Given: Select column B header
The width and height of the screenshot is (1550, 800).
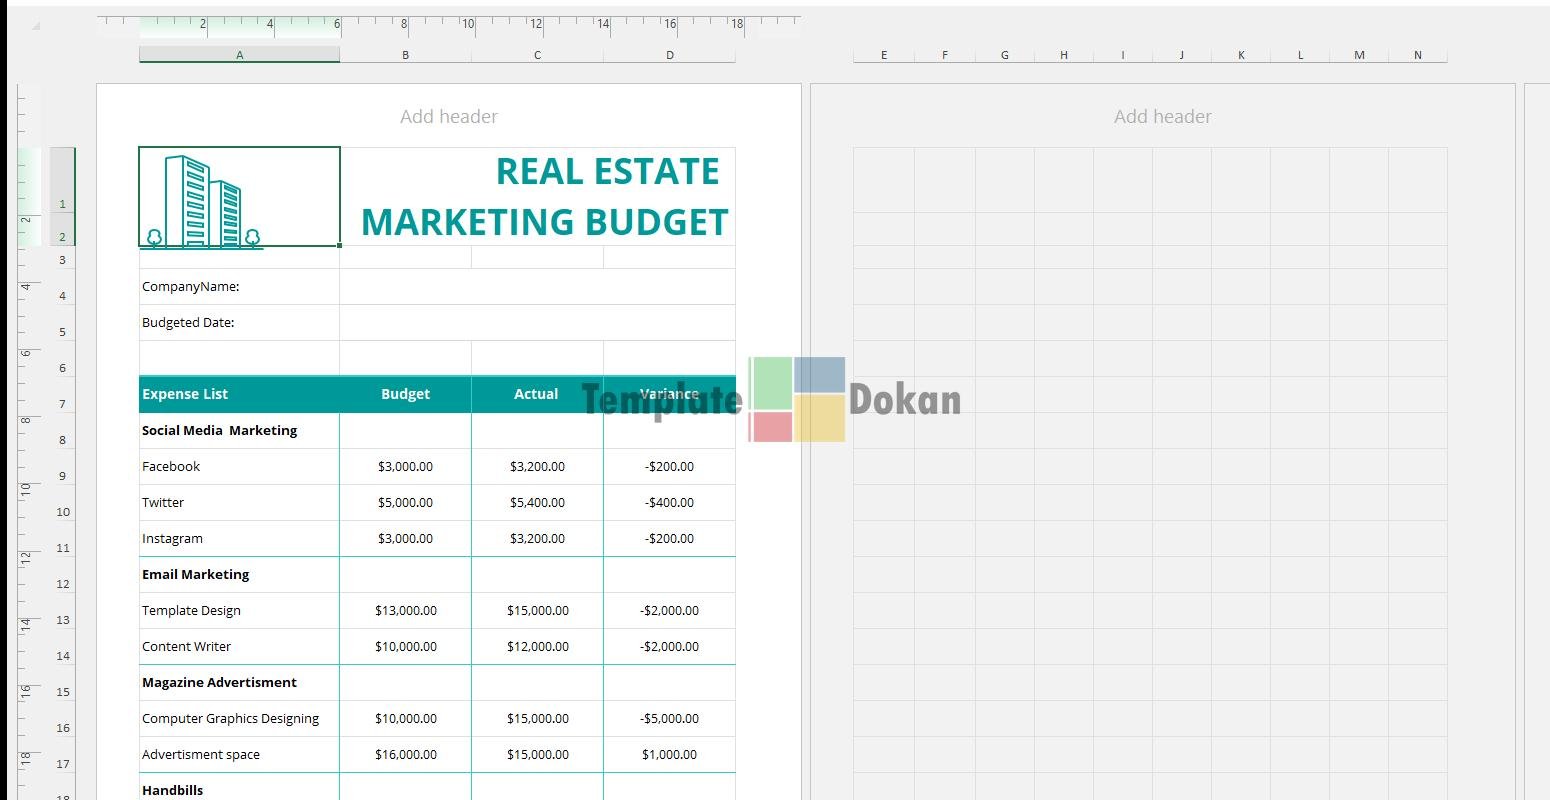Looking at the screenshot, I should 405,55.
